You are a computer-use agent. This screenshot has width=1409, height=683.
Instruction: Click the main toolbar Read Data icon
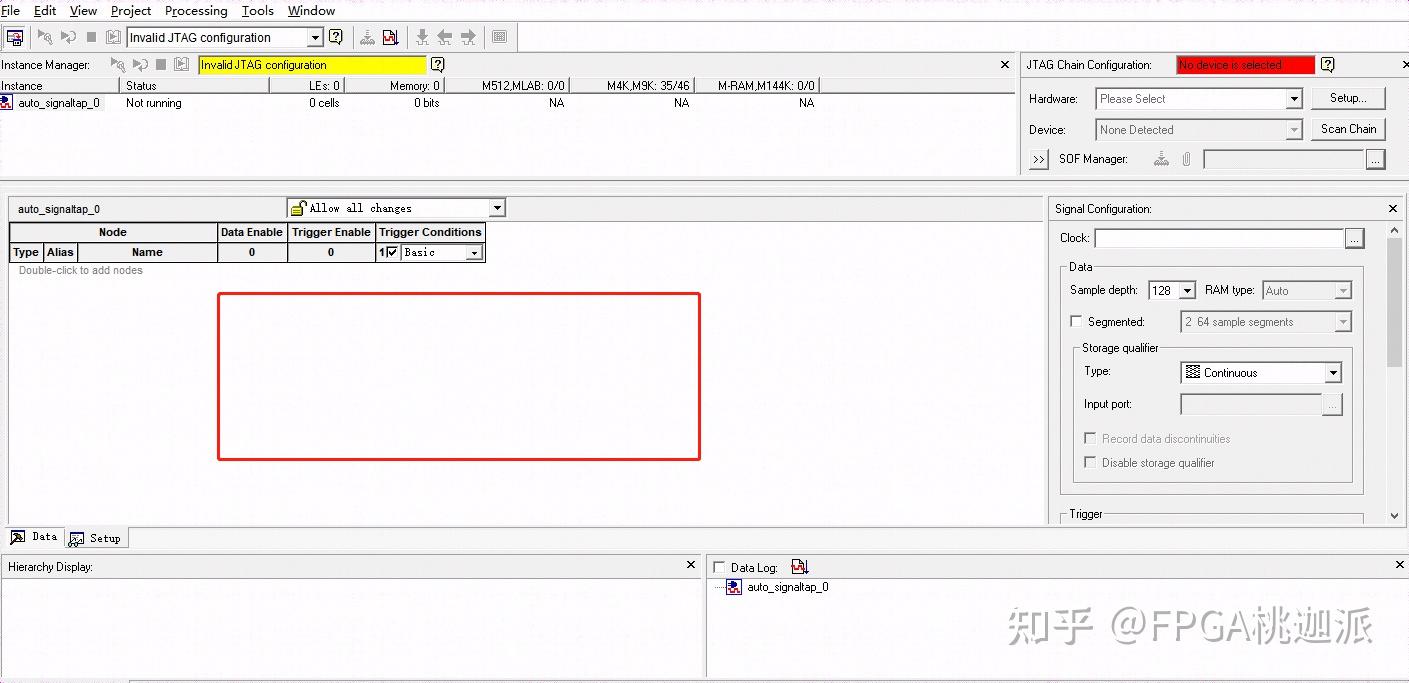click(x=113, y=38)
